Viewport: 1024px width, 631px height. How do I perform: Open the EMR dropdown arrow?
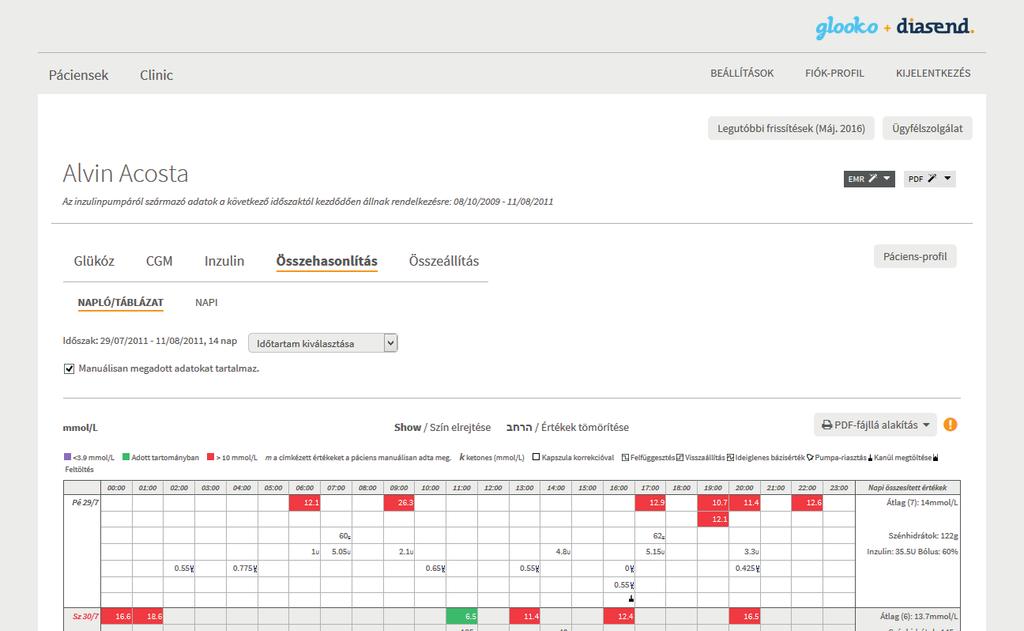(x=887, y=178)
